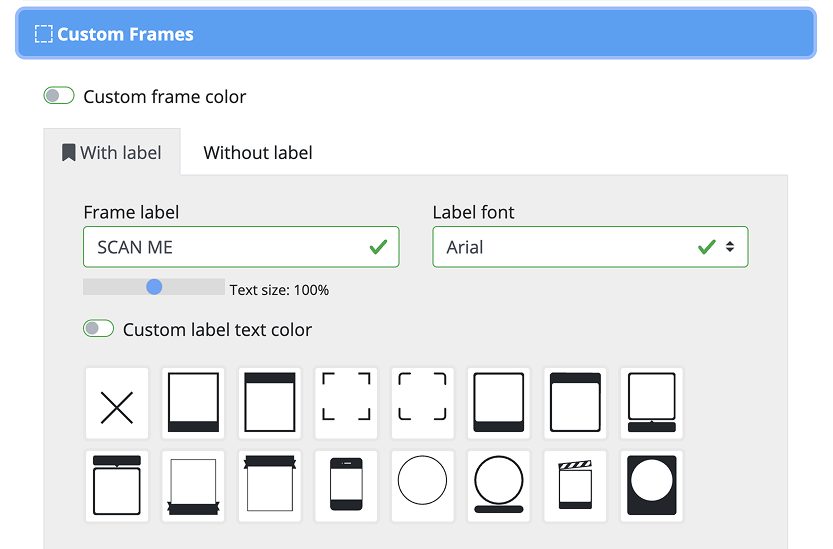The width and height of the screenshot is (833, 549).
Task: Enable Custom frame color toggle
Action: (59, 96)
